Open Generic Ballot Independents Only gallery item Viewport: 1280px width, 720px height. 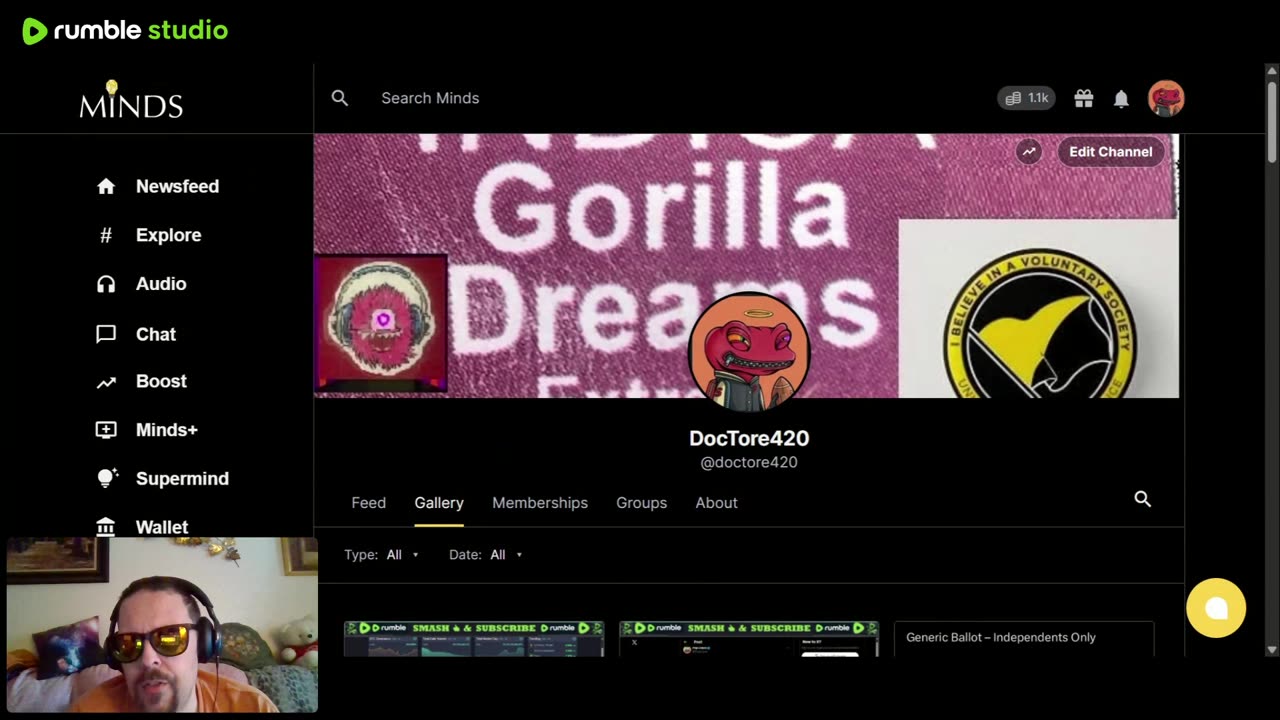point(1024,639)
